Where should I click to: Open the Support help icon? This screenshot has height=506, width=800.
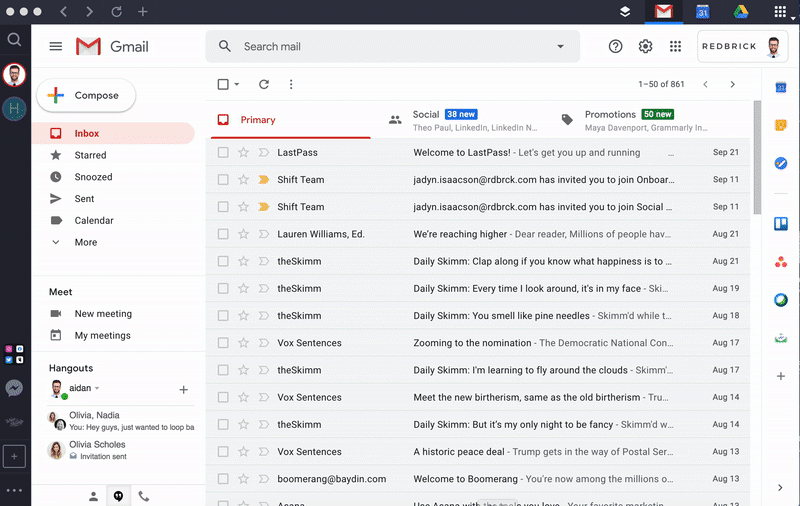tap(615, 47)
